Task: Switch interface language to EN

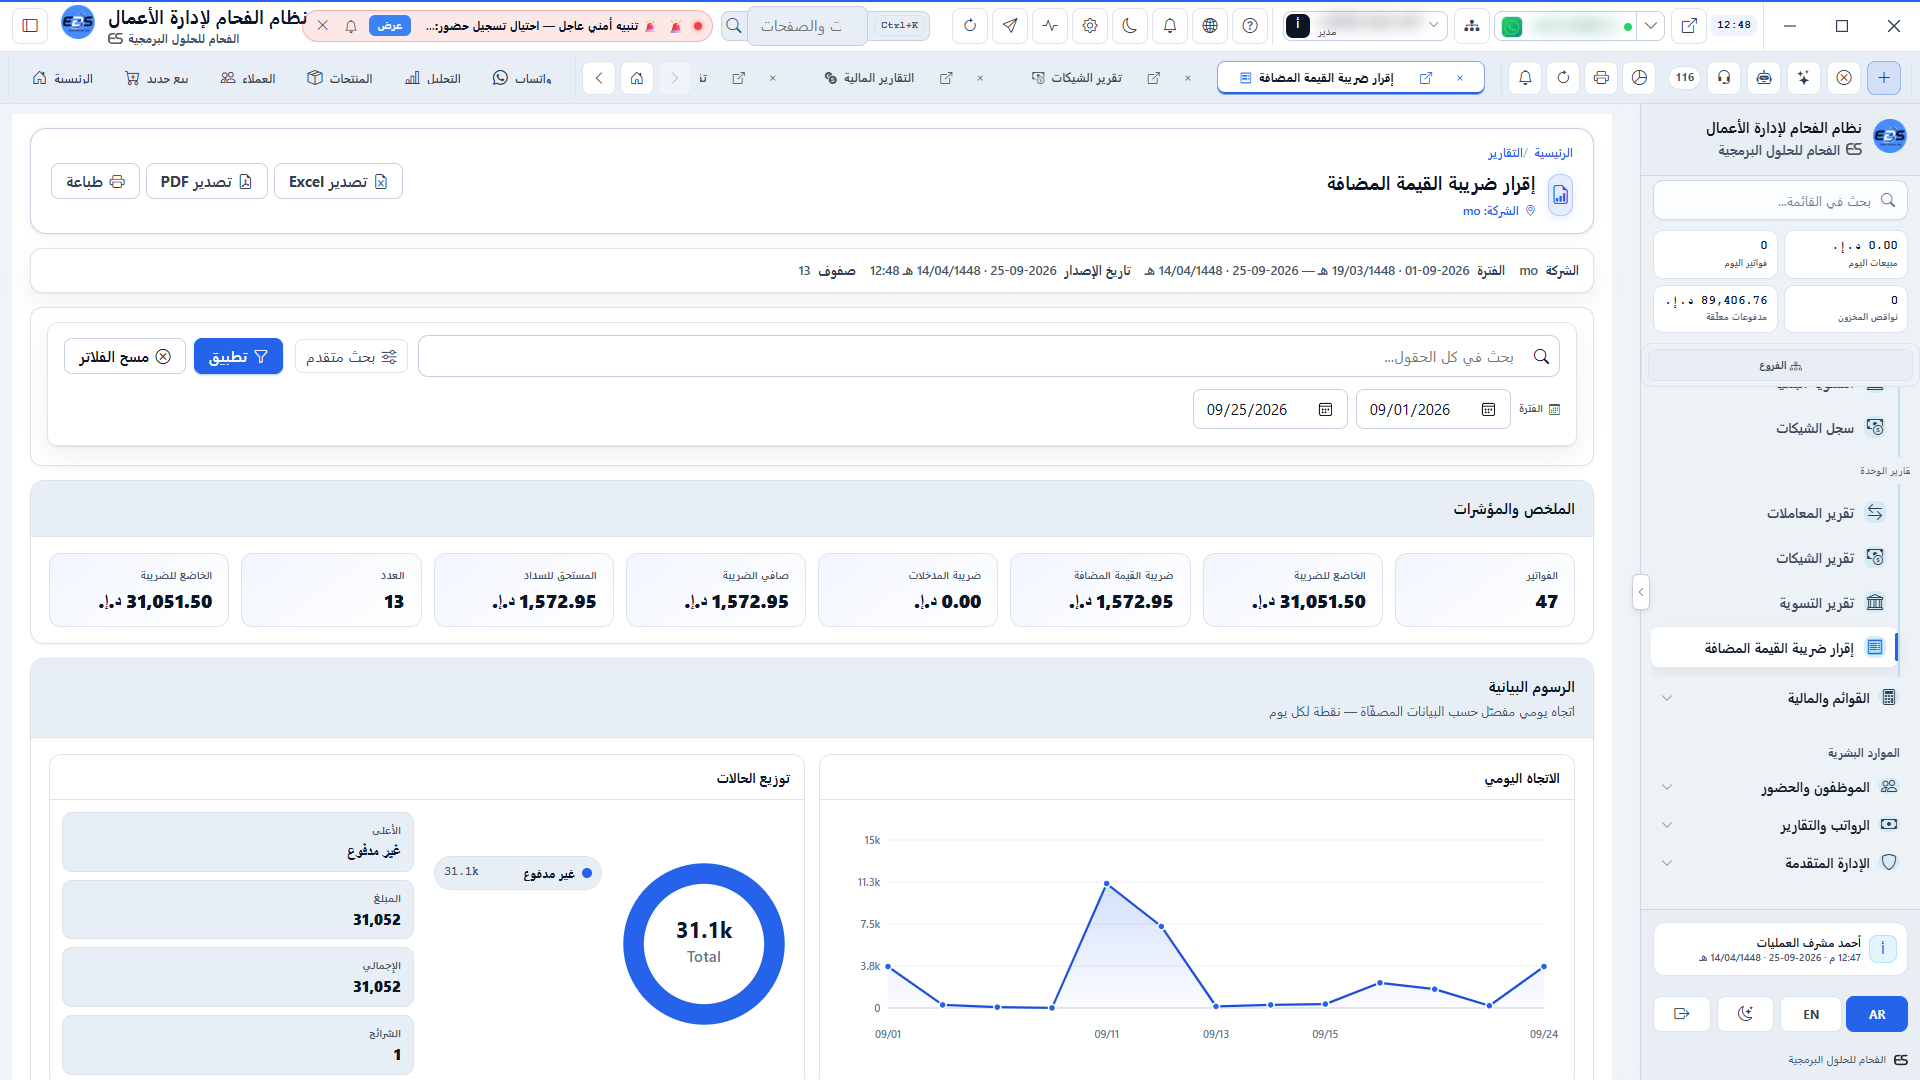Action: tap(1811, 1014)
